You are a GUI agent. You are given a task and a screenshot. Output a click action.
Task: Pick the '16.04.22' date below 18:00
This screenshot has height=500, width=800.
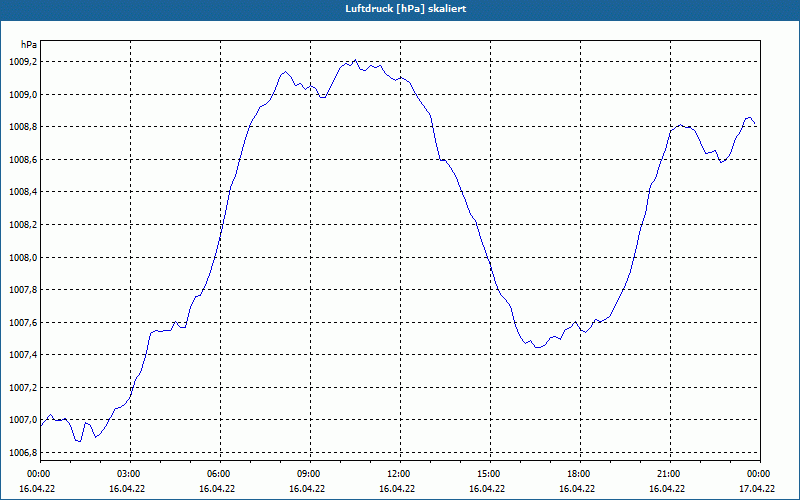[x=577, y=488]
